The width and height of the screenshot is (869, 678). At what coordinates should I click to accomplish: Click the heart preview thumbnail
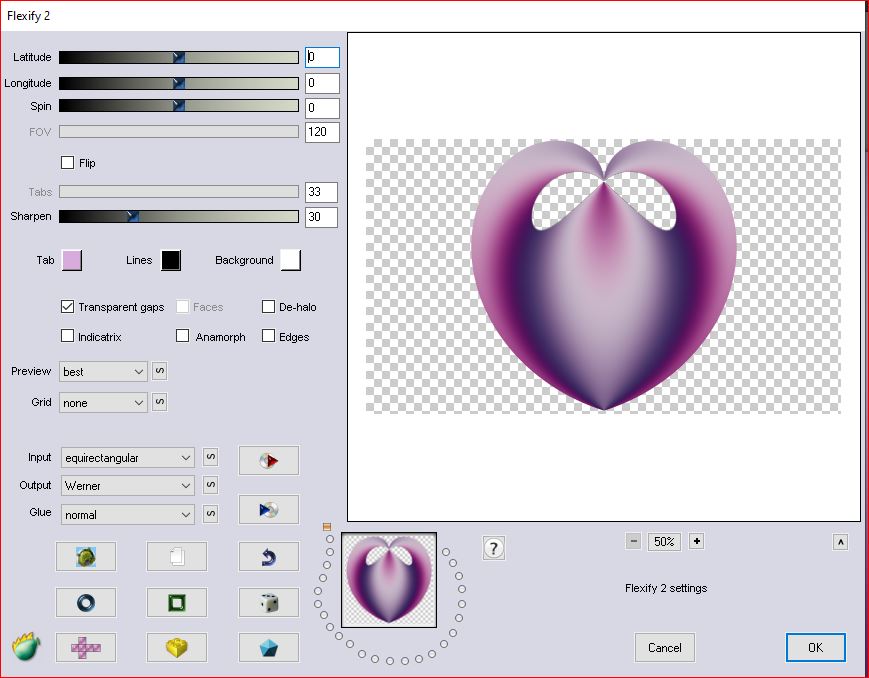coord(389,580)
